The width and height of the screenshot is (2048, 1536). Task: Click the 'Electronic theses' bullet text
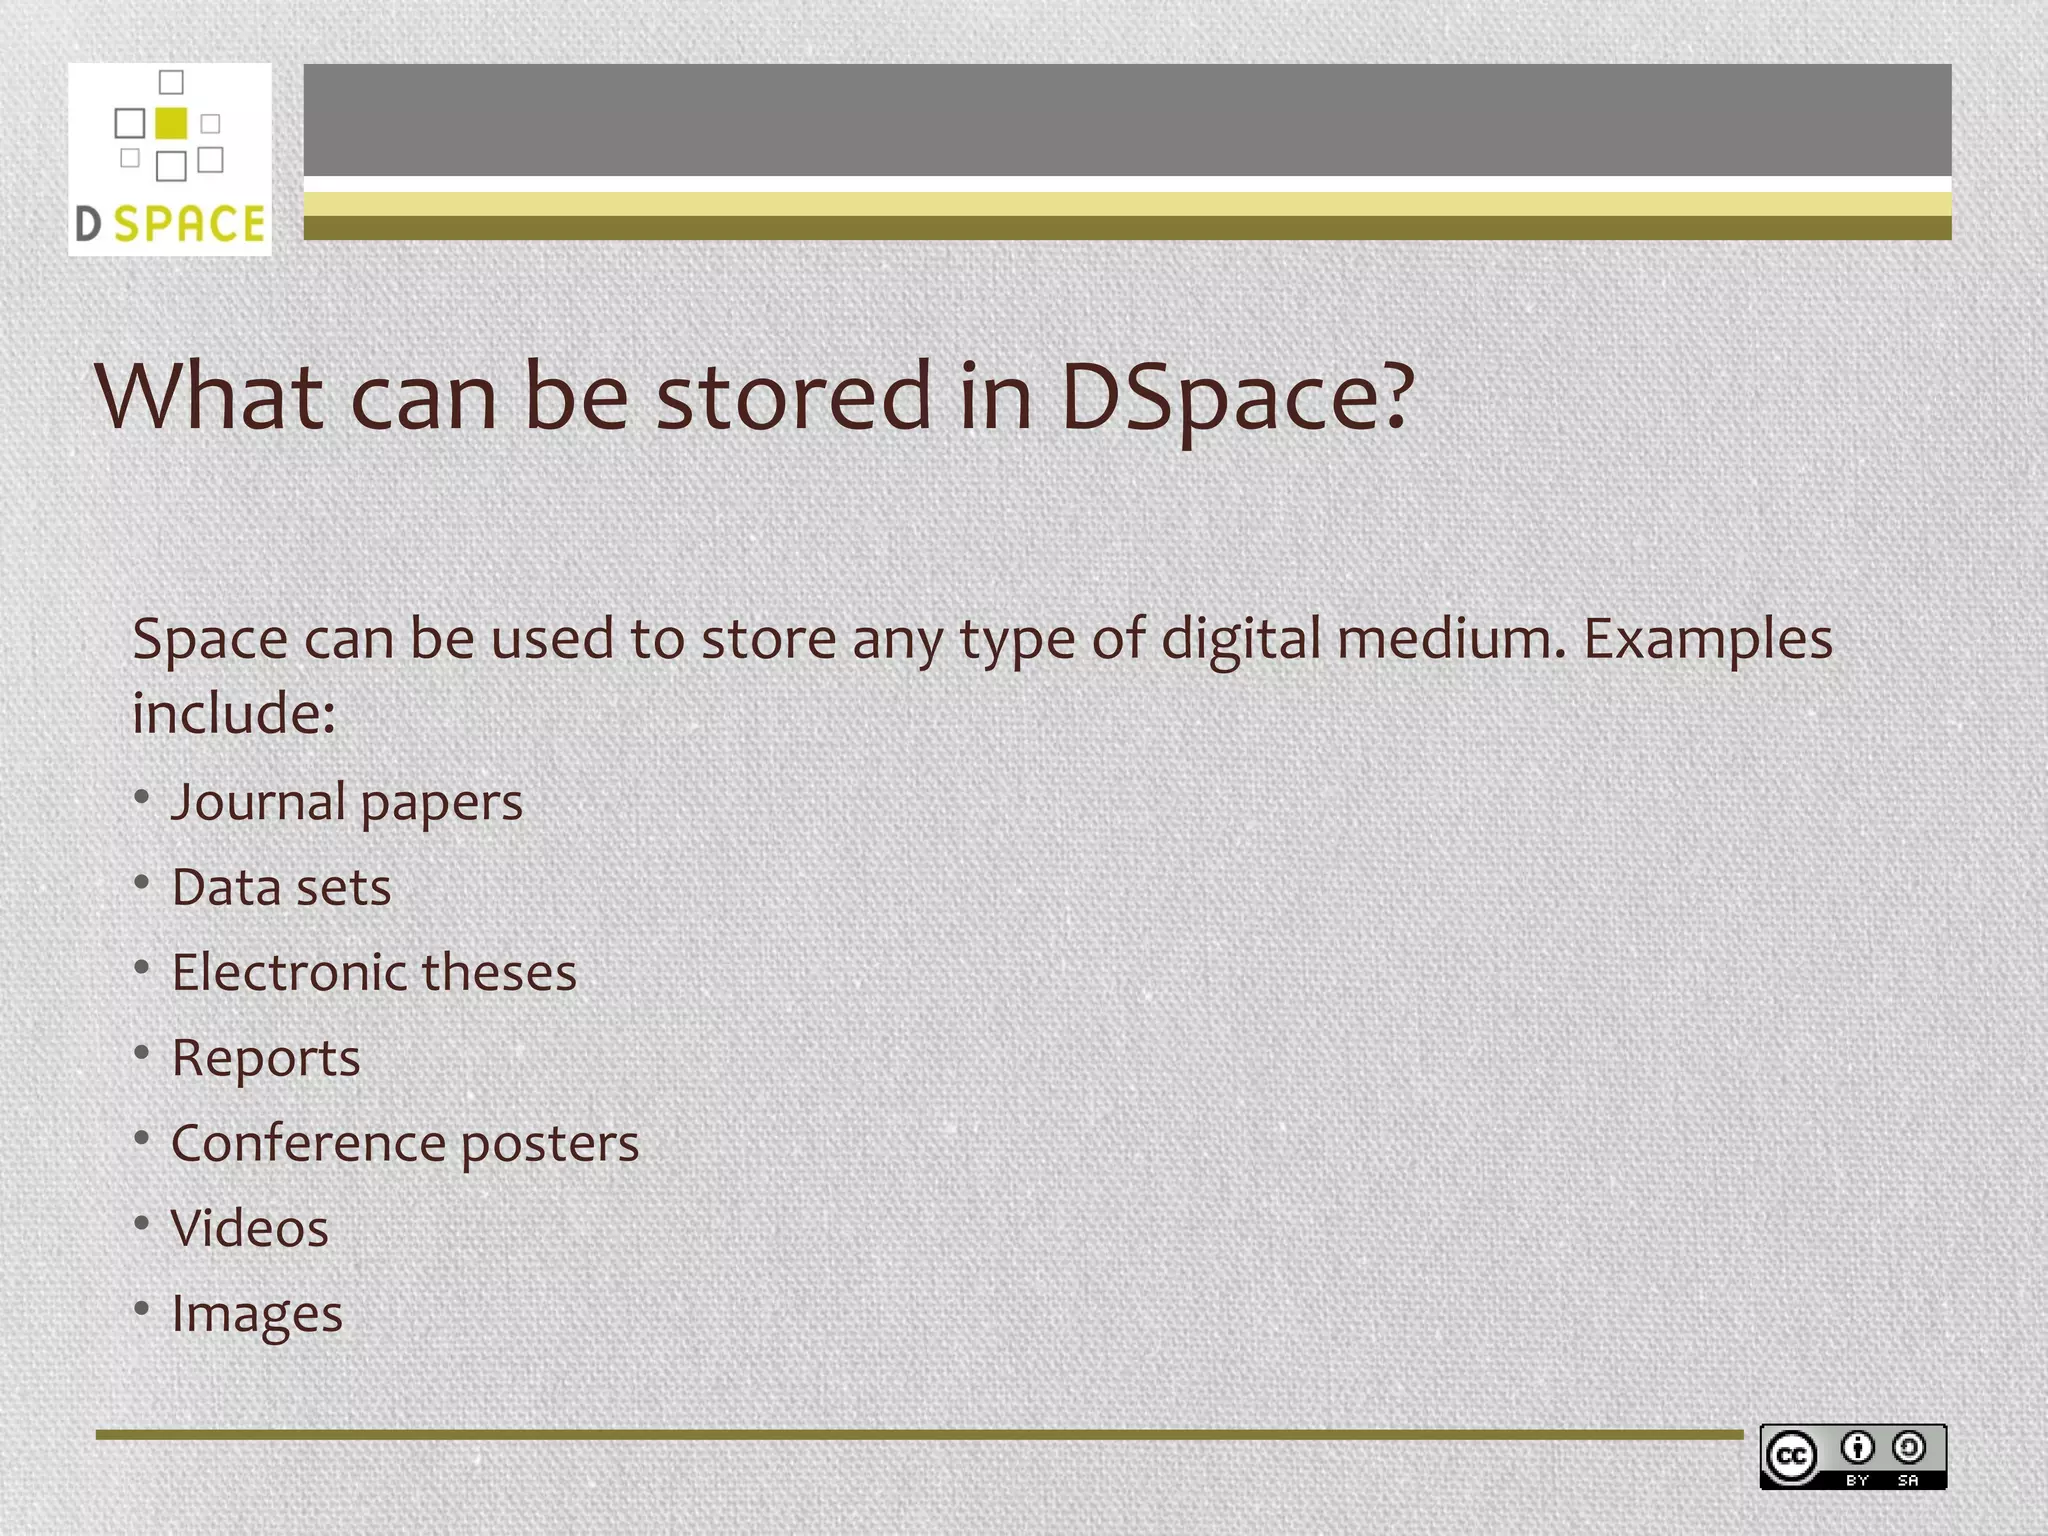(x=374, y=972)
